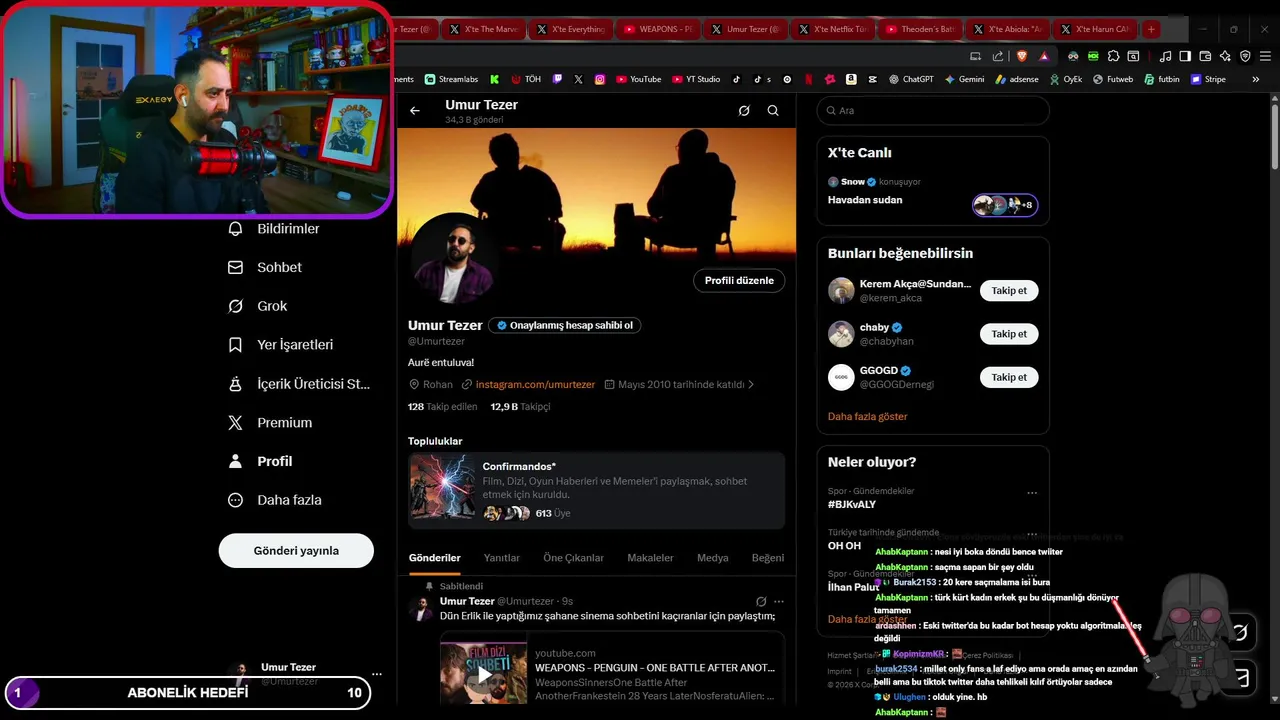Screen dimensions: 1280x720
Task: Show hidden bookmarks with the overflow chevron
Action: pos(1256,79)
